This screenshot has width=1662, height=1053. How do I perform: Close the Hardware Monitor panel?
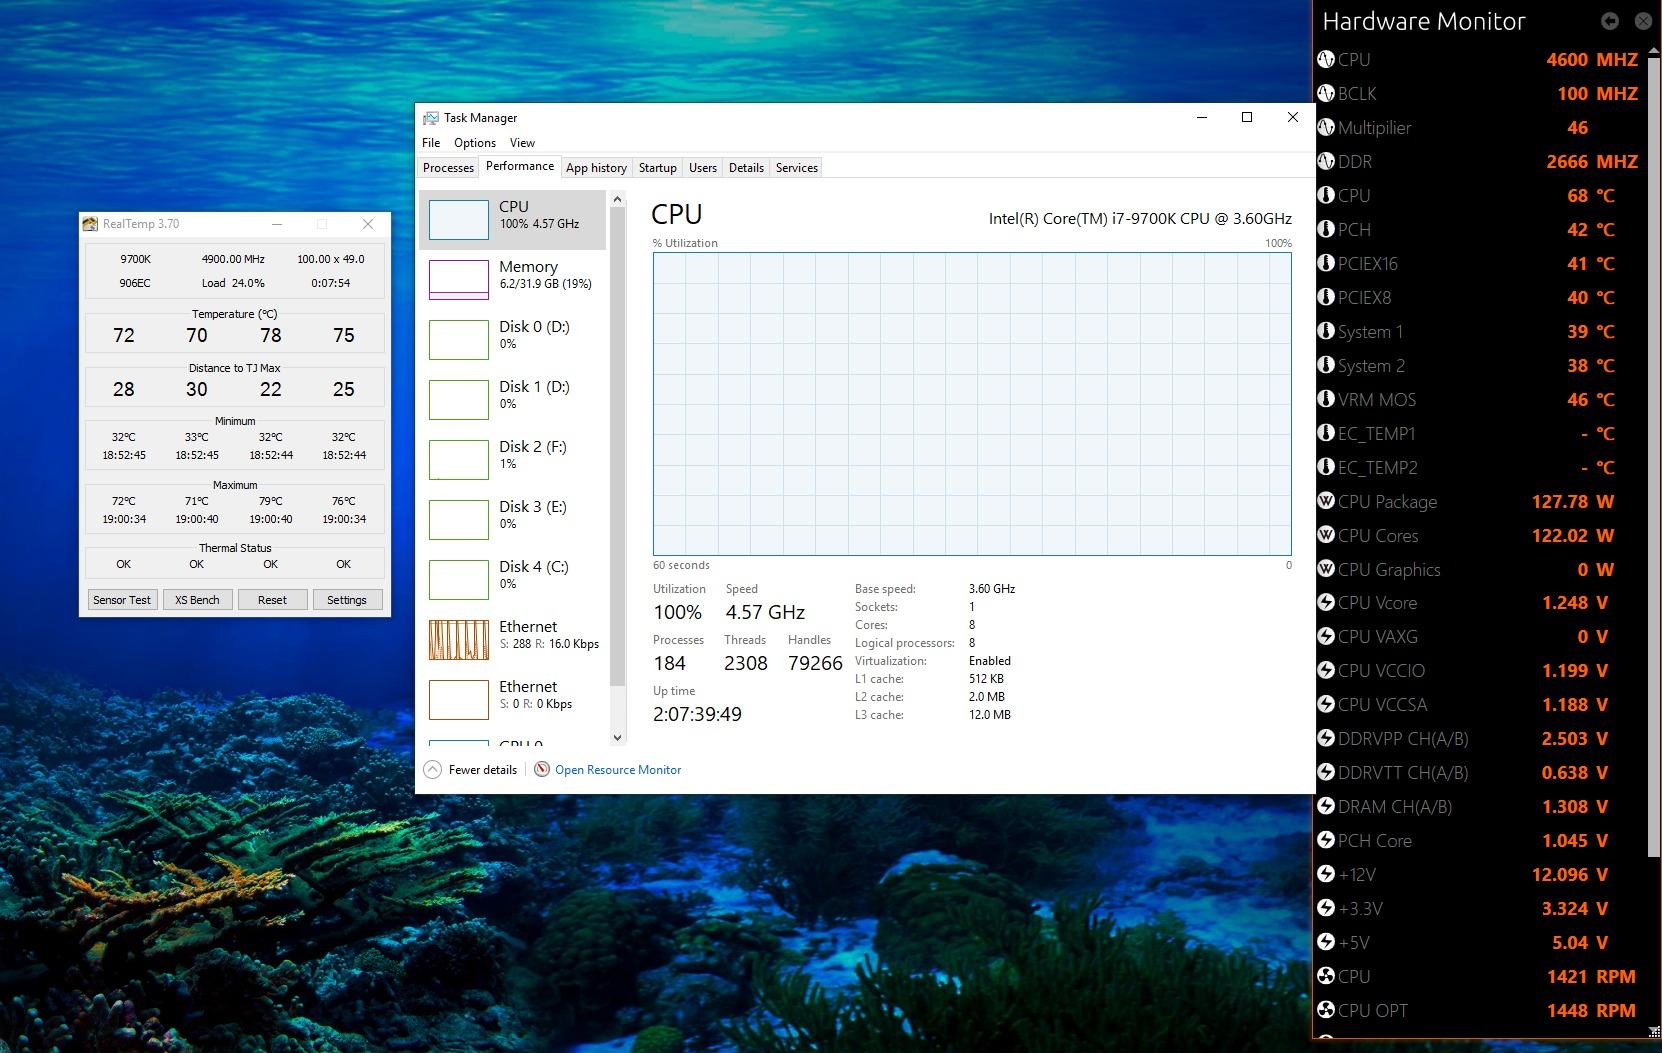(x=1643, y=21)
